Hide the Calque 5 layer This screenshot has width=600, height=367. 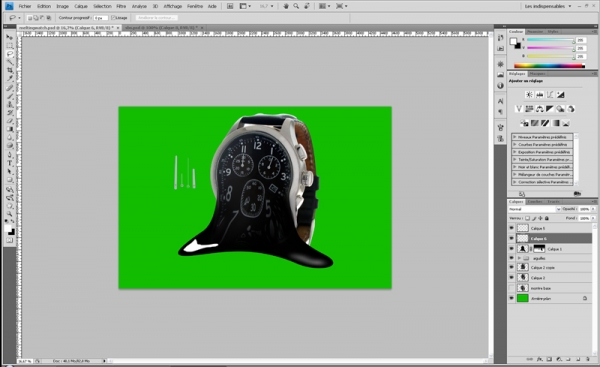(512, 228)
